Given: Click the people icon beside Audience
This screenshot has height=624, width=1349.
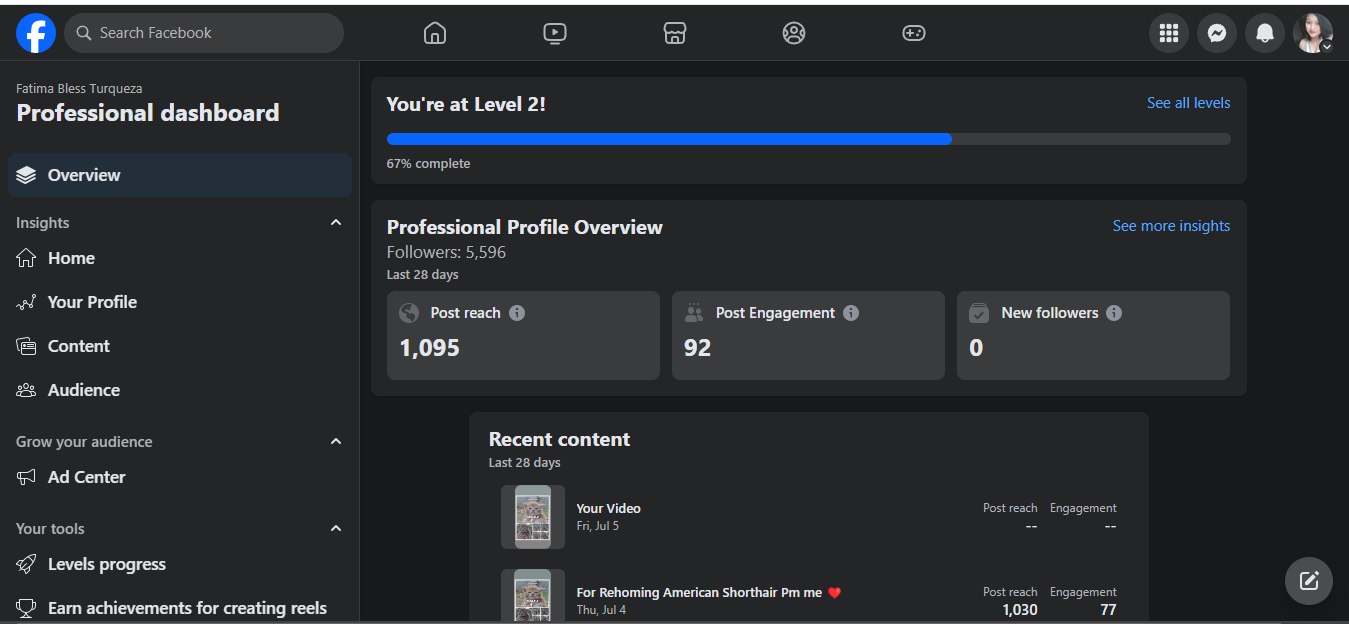Looking at the screenshot, I should pyautogui.click(x=26, y=390).
